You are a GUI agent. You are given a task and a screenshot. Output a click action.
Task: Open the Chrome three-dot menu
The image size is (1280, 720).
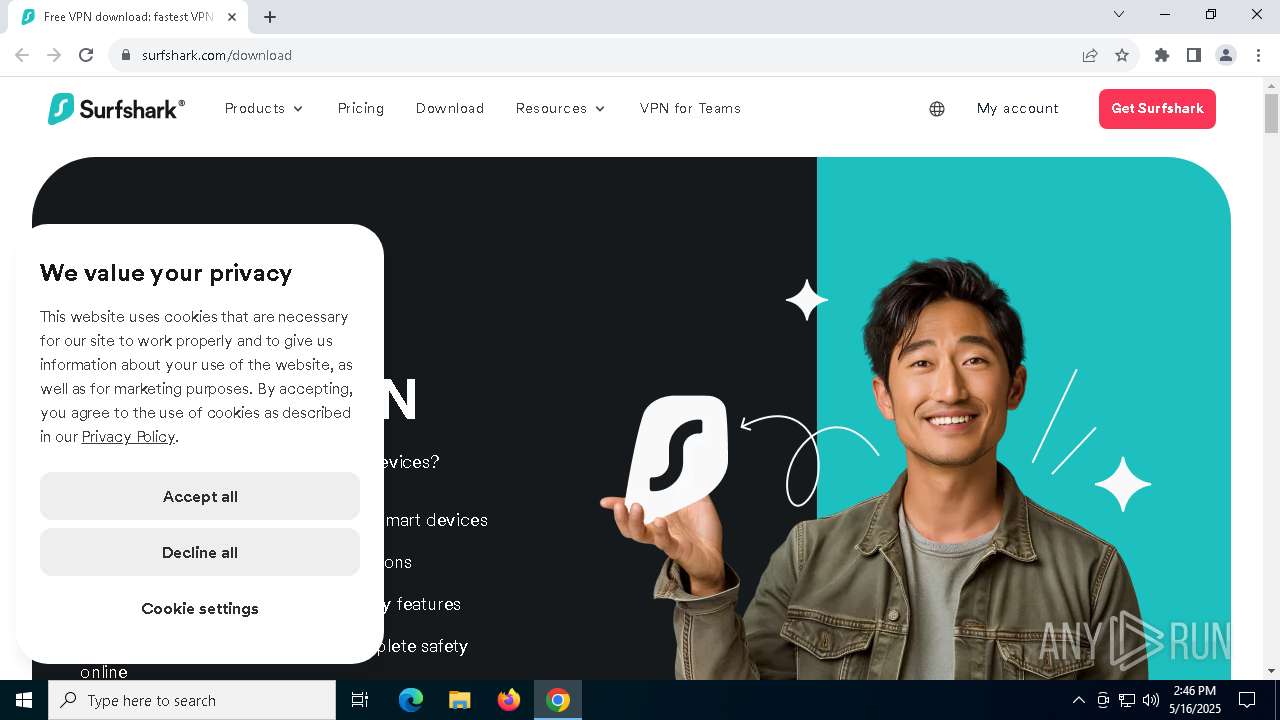(1258, 55)
